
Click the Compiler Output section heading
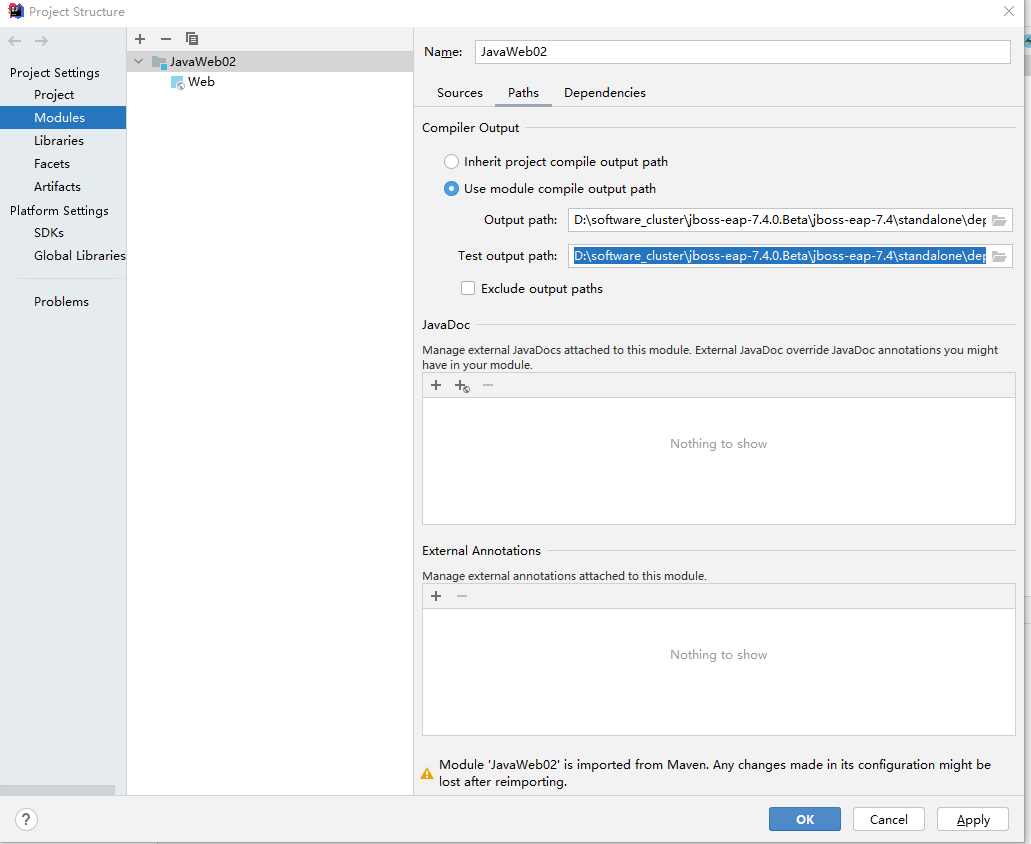471,128
